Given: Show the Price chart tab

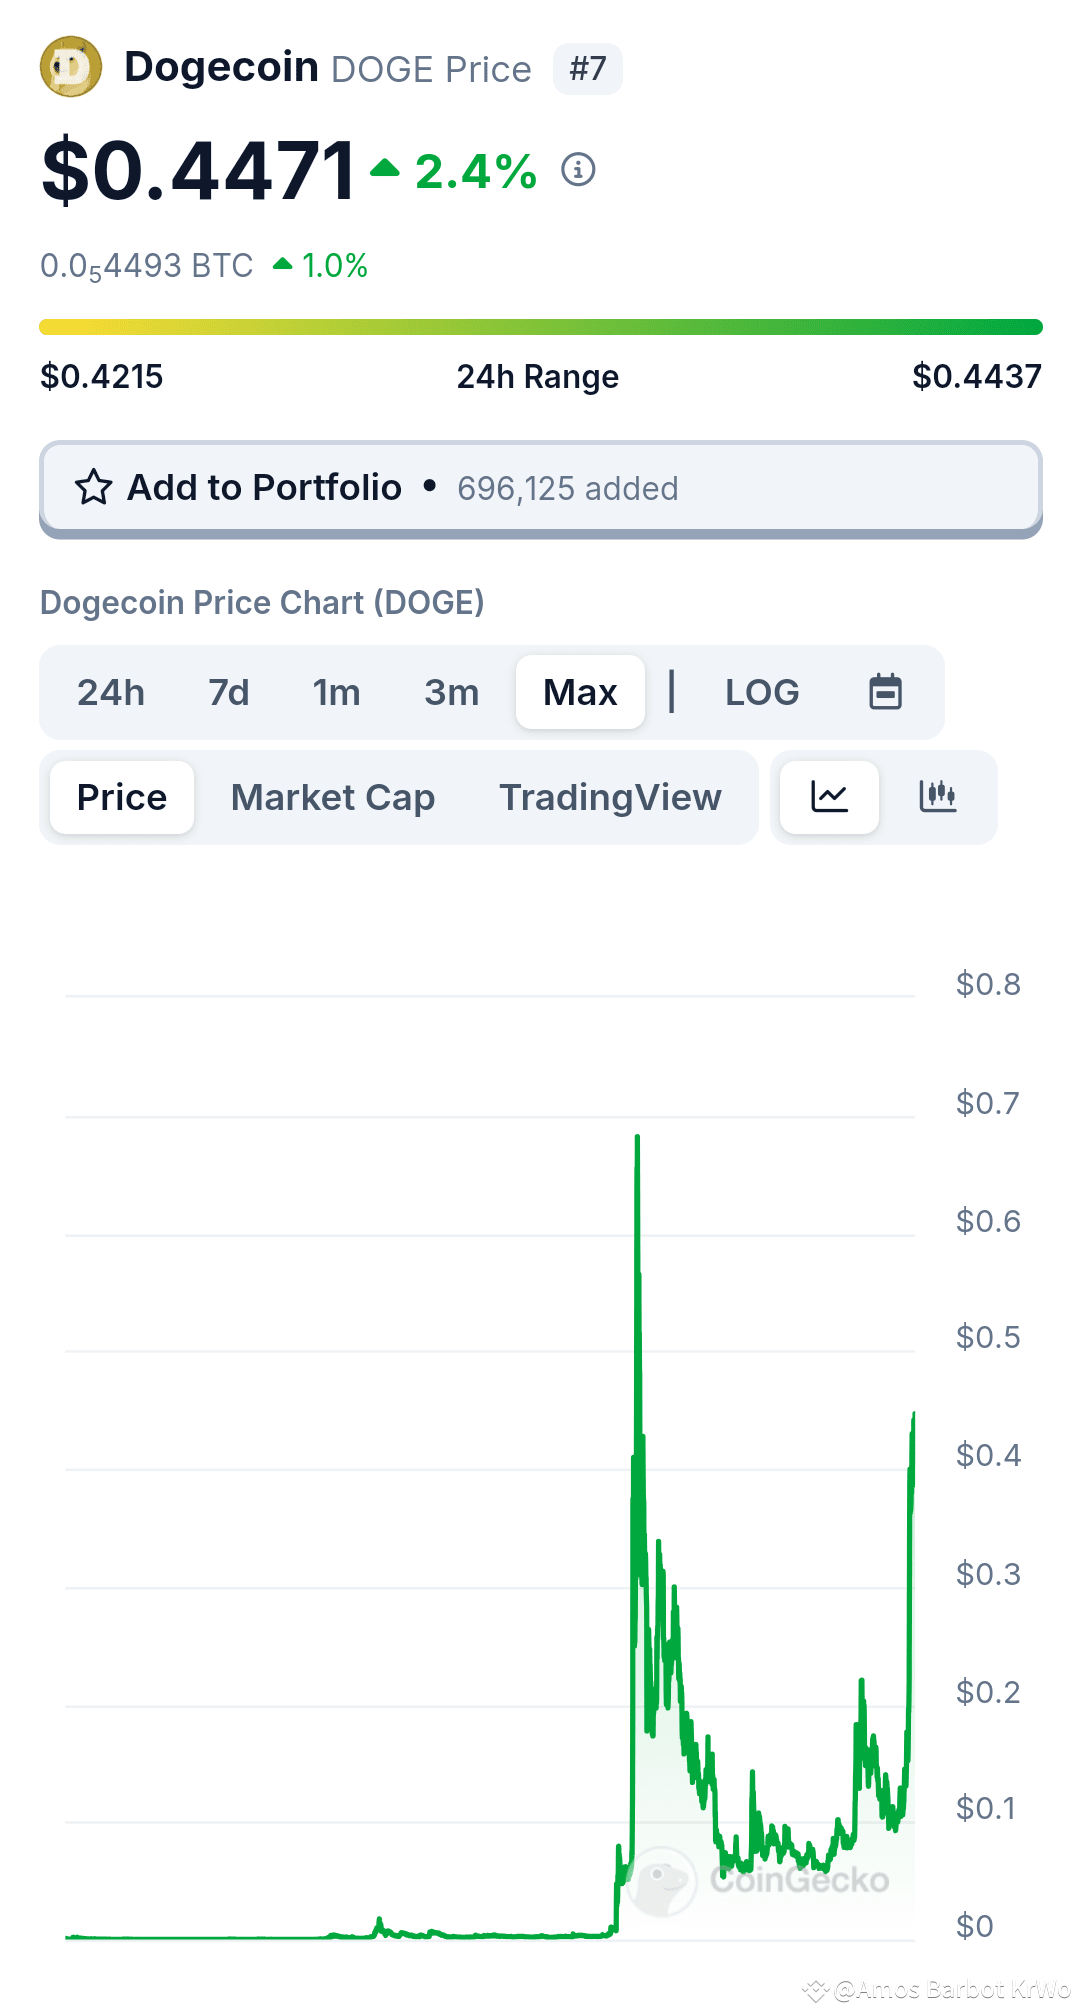Looking at the screenshot, I should pyautogui.click(x=122, y=797).
